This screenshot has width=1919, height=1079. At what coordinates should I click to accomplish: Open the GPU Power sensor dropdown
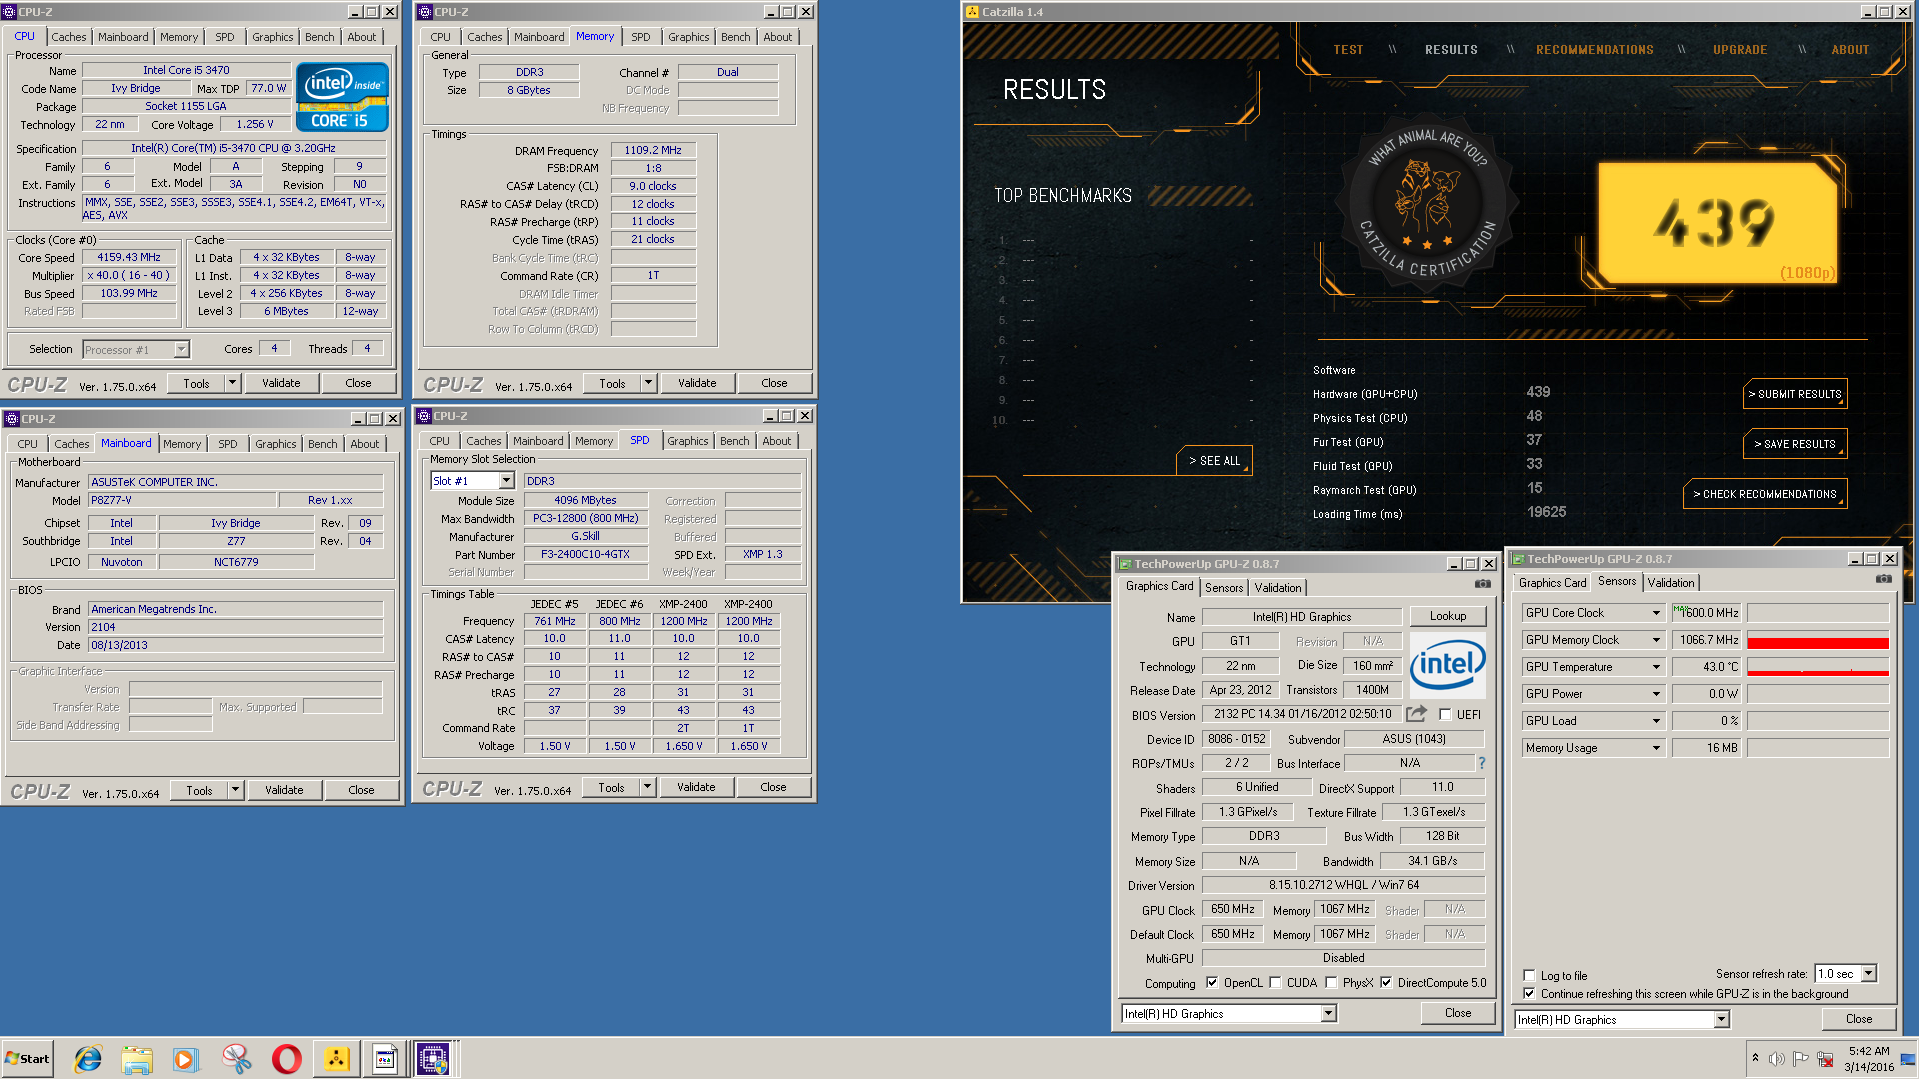1656,694
